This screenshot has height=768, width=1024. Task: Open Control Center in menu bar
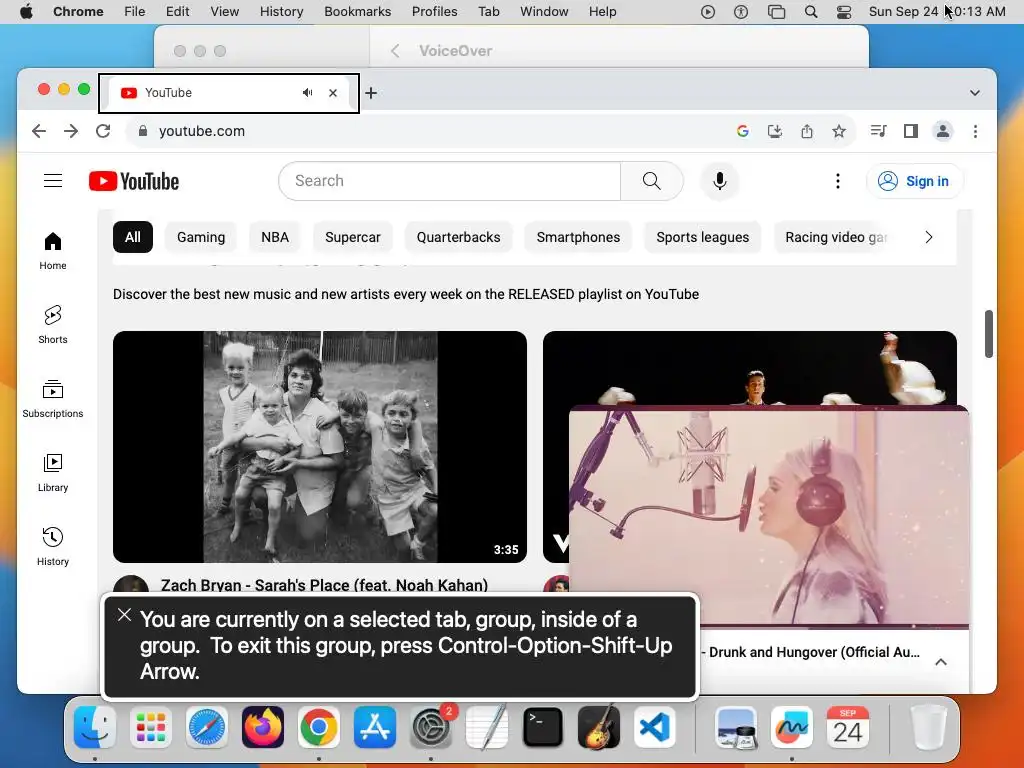[x=844, y=12]
